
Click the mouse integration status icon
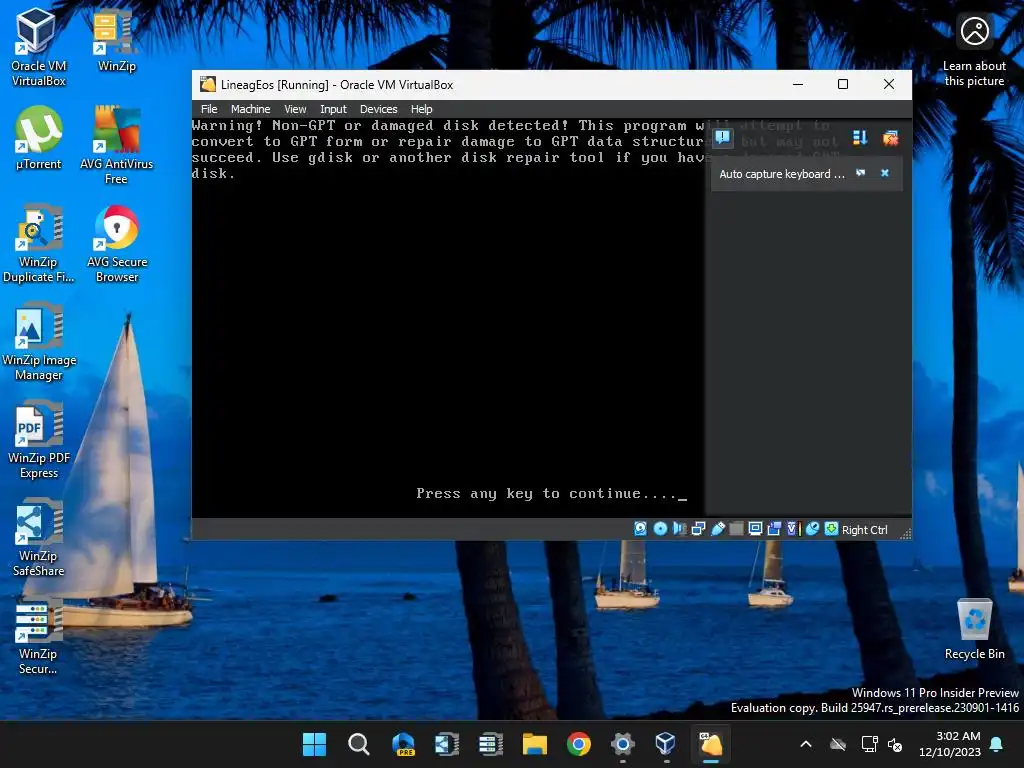click(x=812, y=529)
